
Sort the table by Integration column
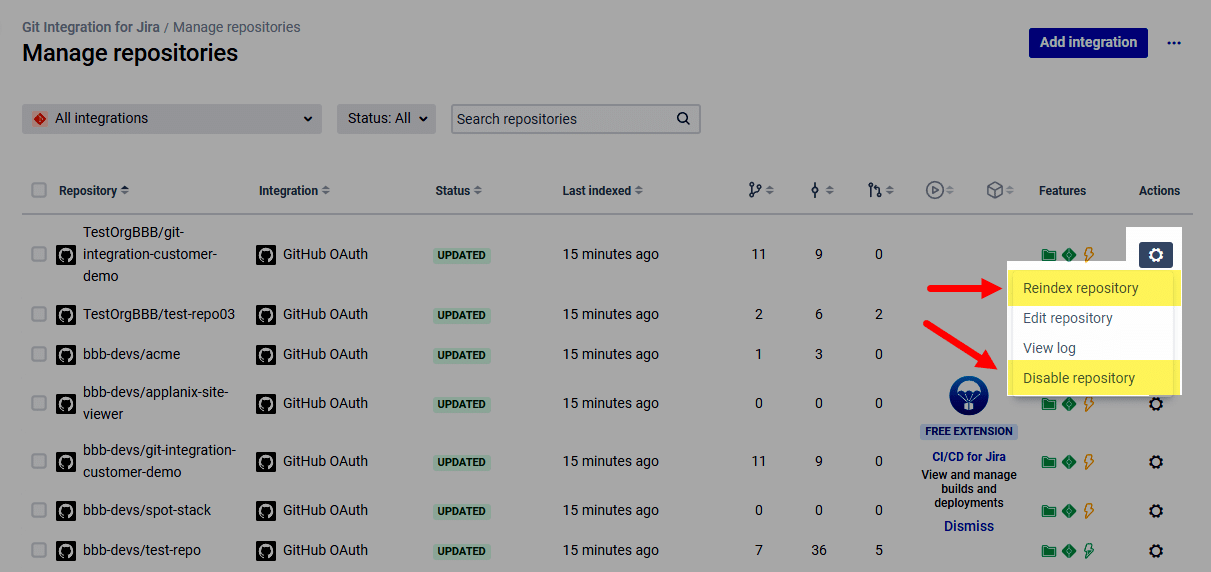coord(294,190)
